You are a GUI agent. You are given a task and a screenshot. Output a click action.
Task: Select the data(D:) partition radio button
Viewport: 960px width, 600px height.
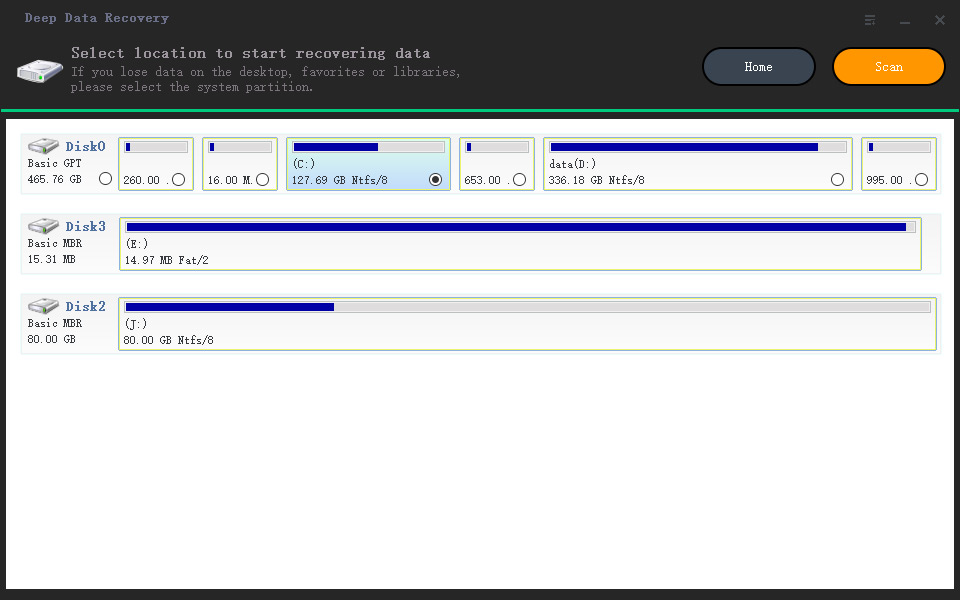coord(837,179)
